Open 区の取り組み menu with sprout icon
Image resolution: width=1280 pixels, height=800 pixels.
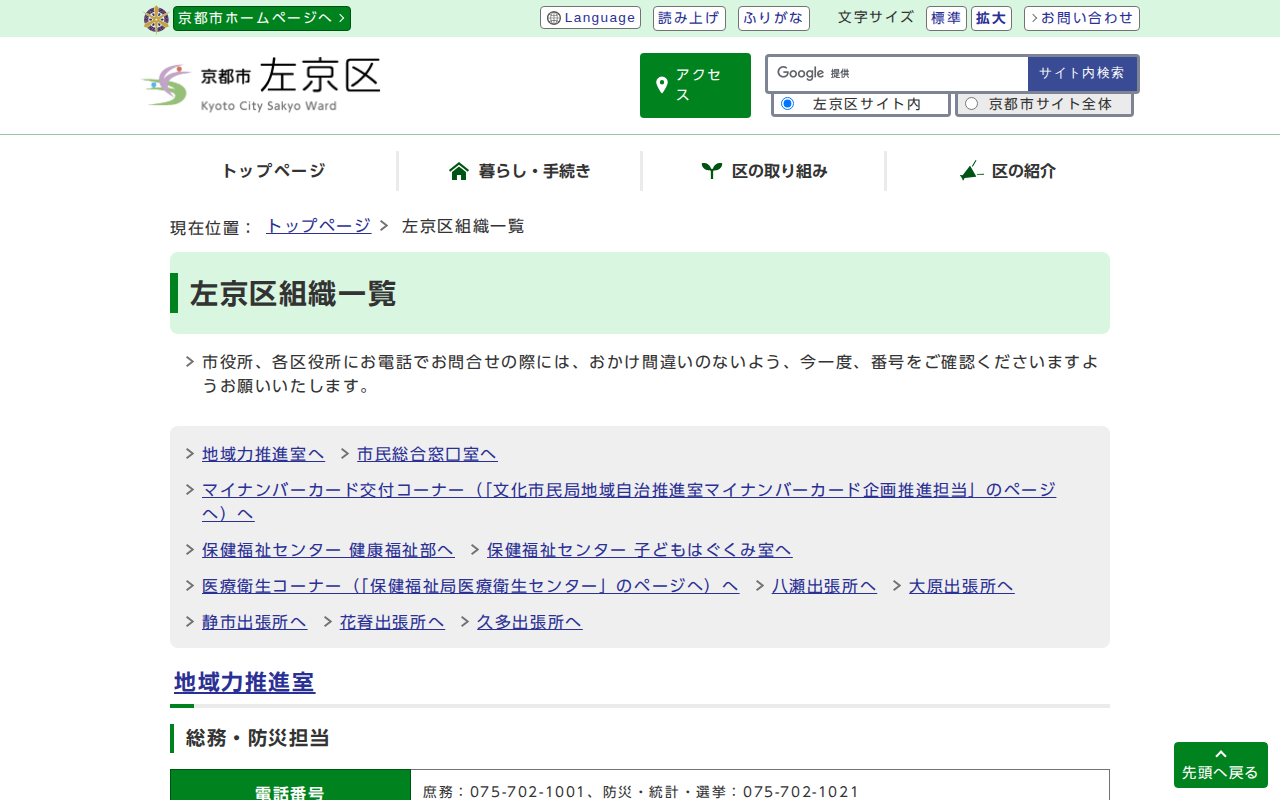pyautogui.click(x=764, y=171)
